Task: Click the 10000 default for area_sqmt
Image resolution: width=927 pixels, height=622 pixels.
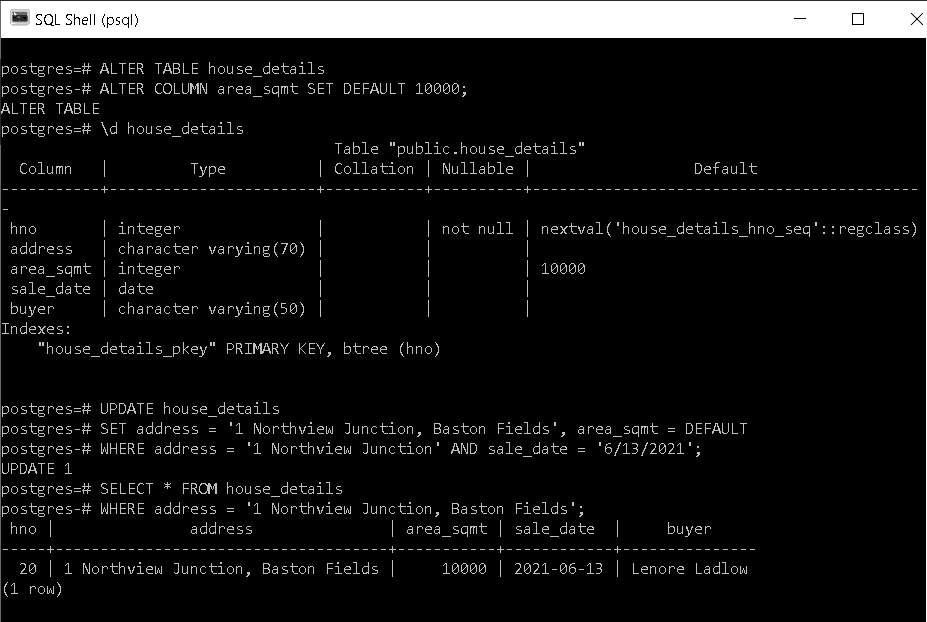Action: point(563,269)
